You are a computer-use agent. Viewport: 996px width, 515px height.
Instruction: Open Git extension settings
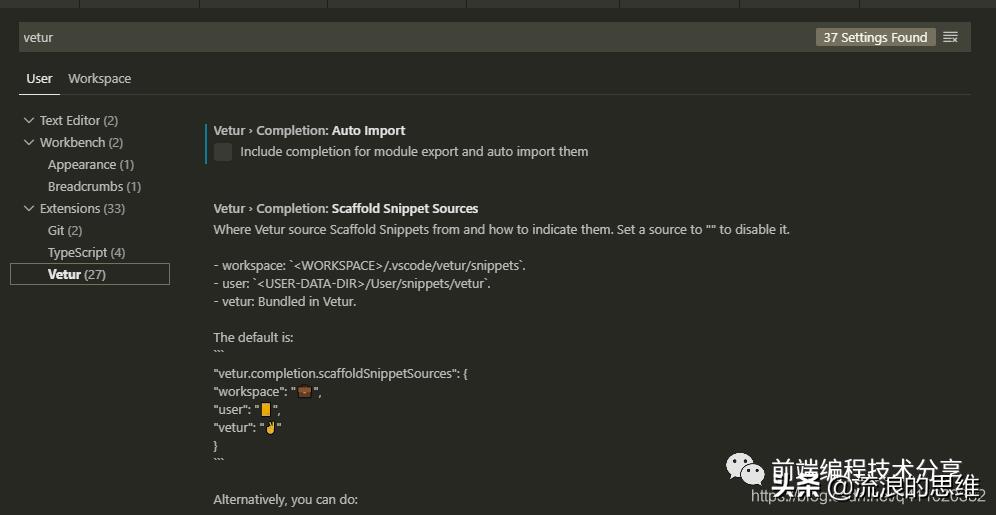[x=65, y=231]
